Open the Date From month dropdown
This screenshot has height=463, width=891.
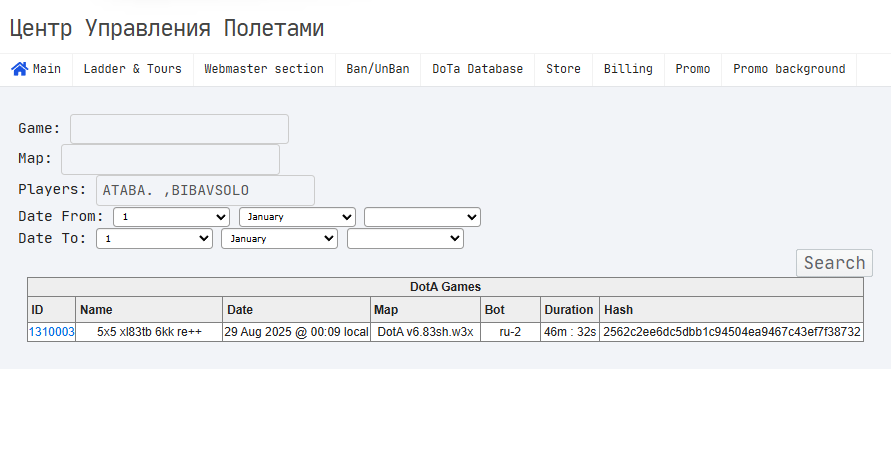[297, 217]
